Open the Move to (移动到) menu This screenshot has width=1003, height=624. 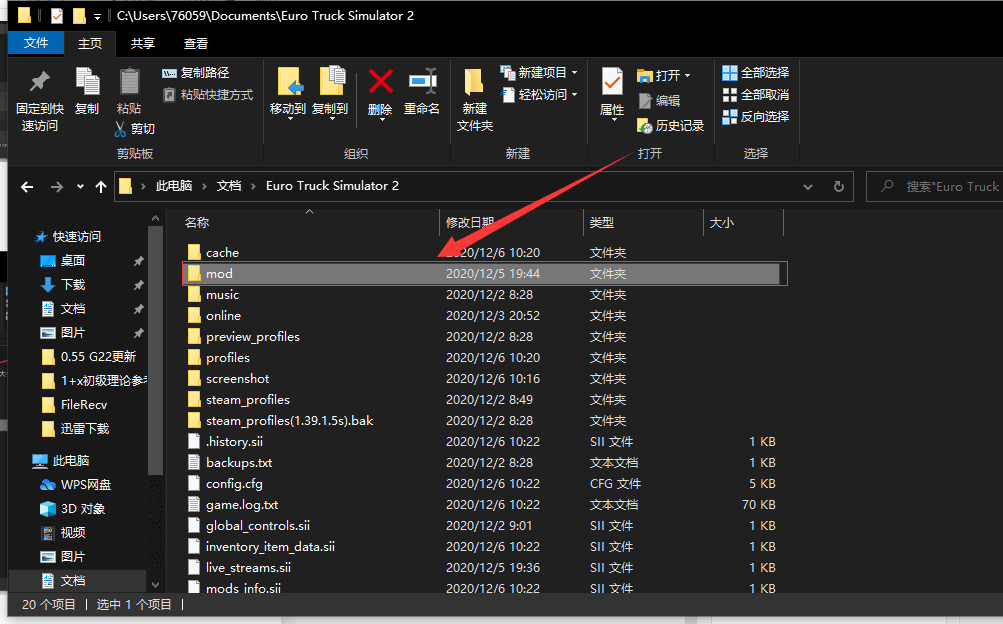288,93
